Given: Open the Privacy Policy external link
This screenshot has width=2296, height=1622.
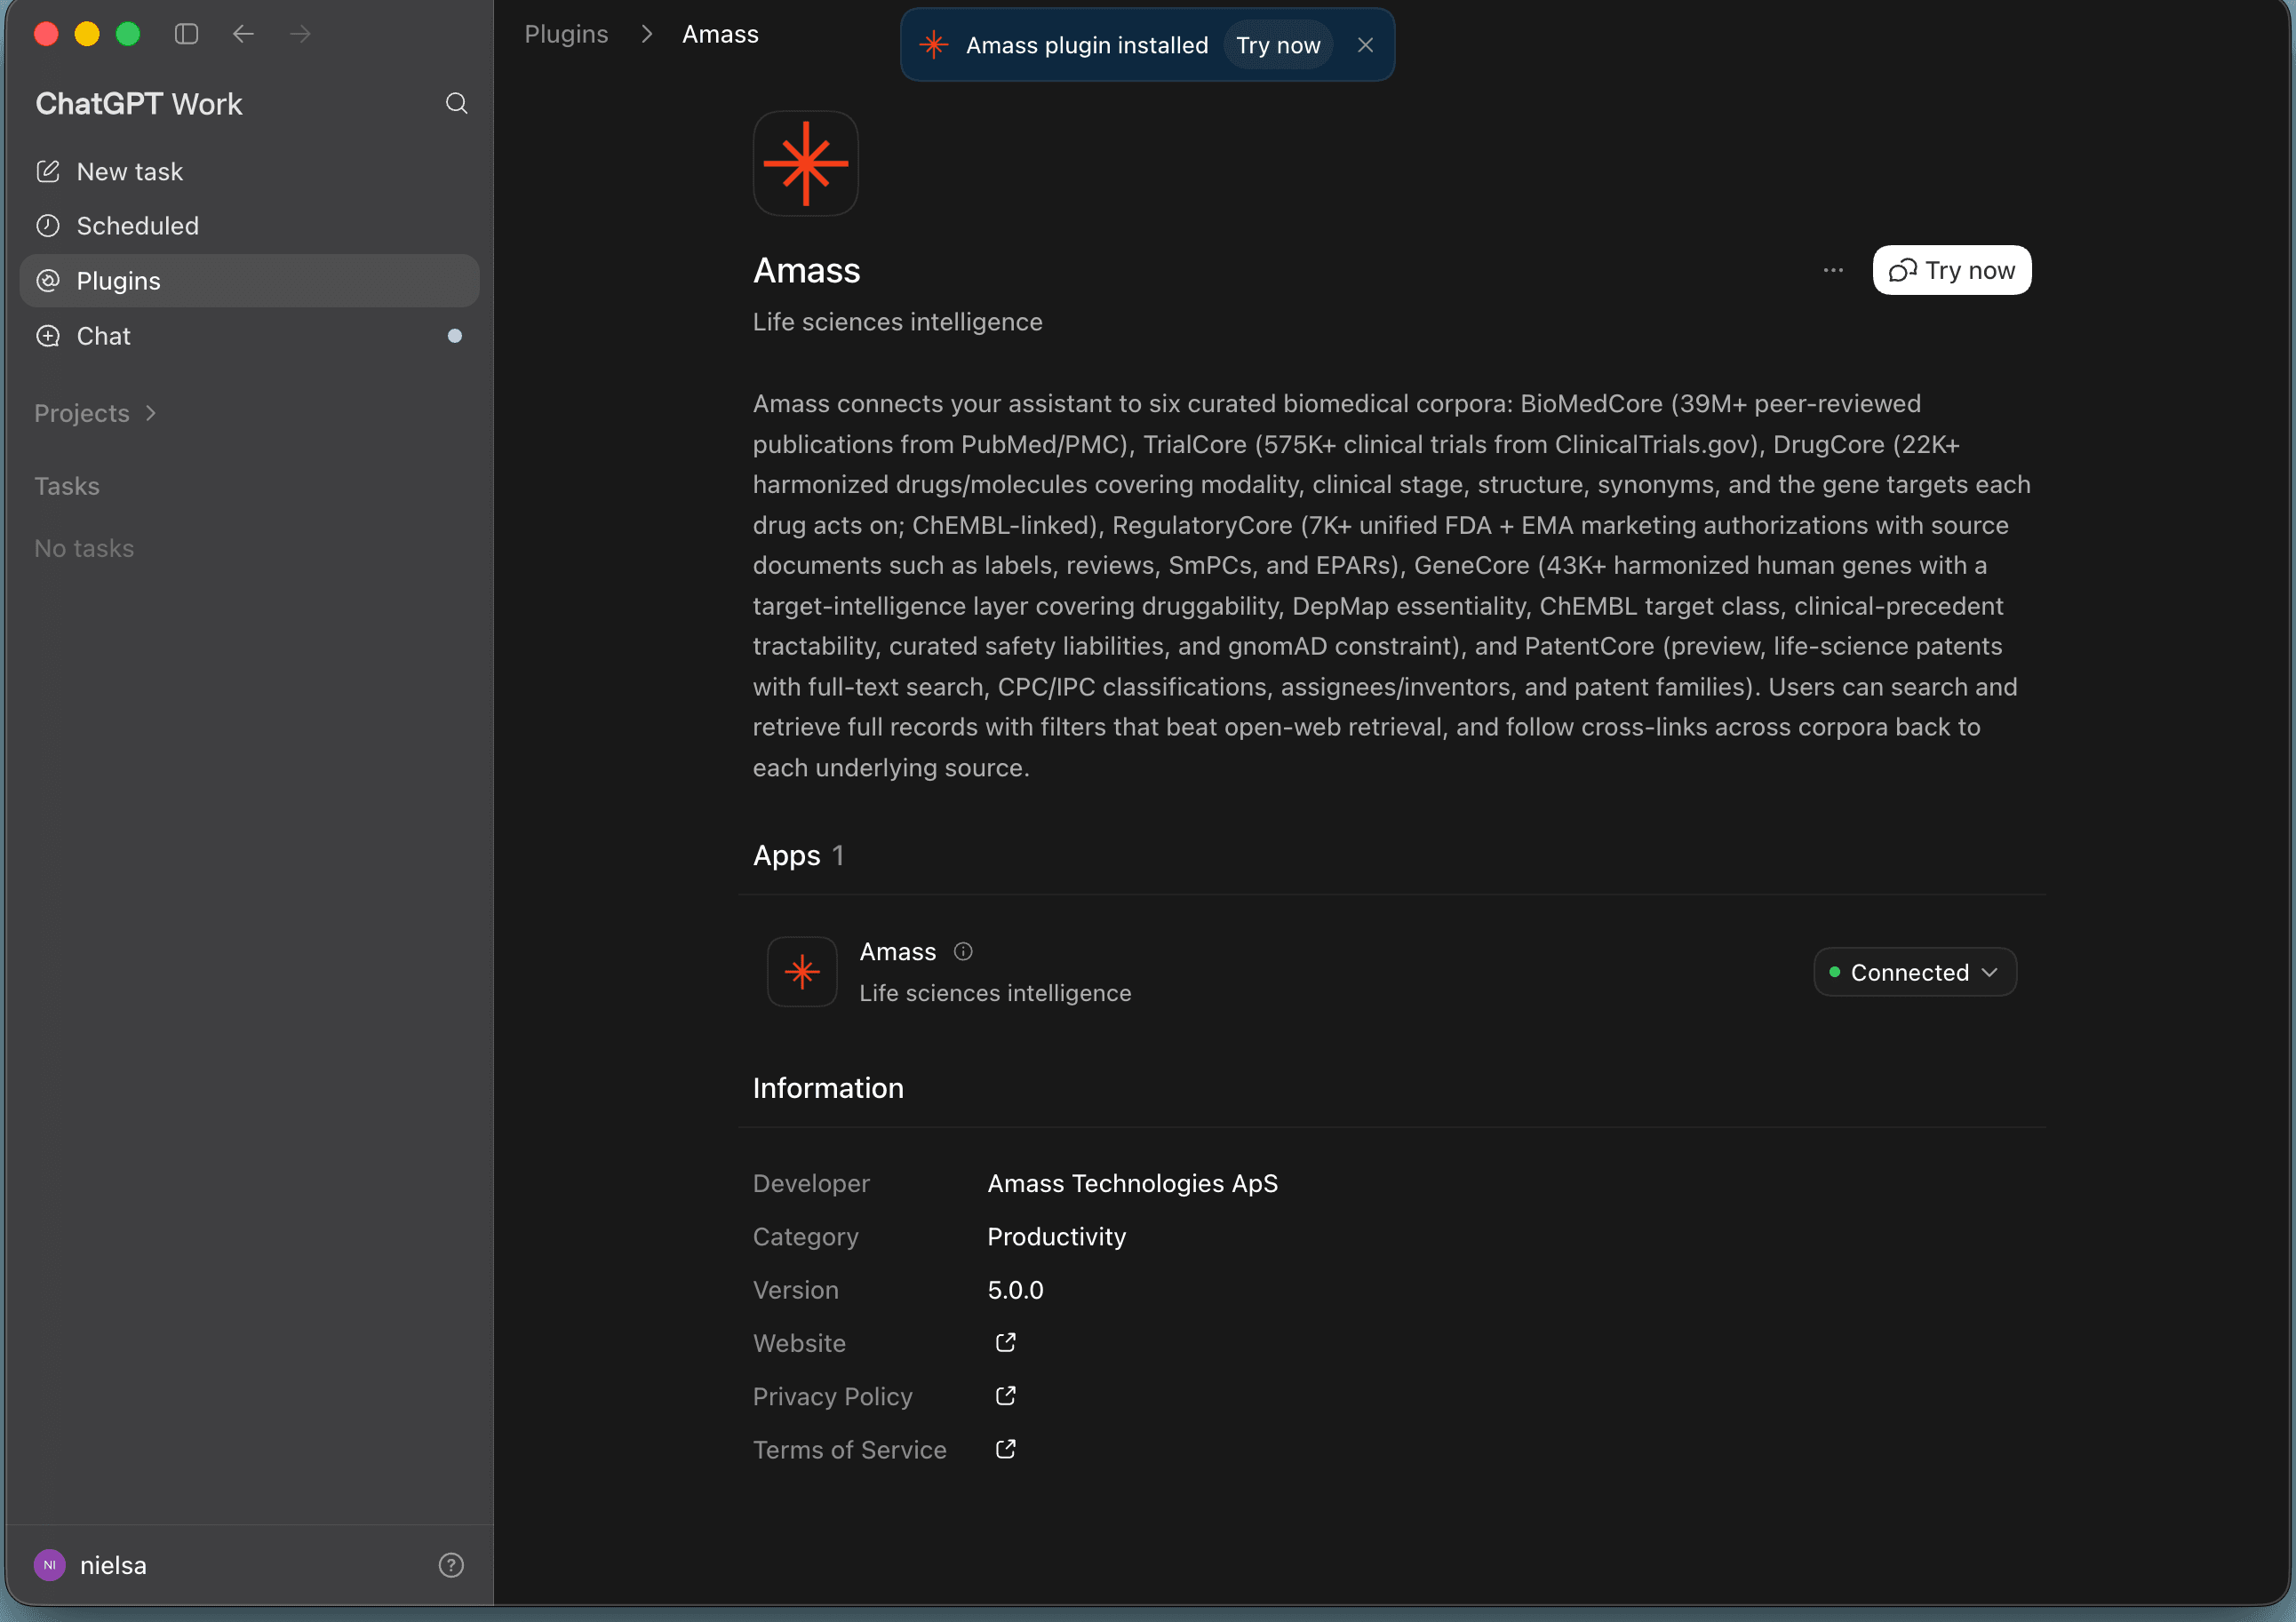Looking at the screenshot, I should click(1005, 1396).
